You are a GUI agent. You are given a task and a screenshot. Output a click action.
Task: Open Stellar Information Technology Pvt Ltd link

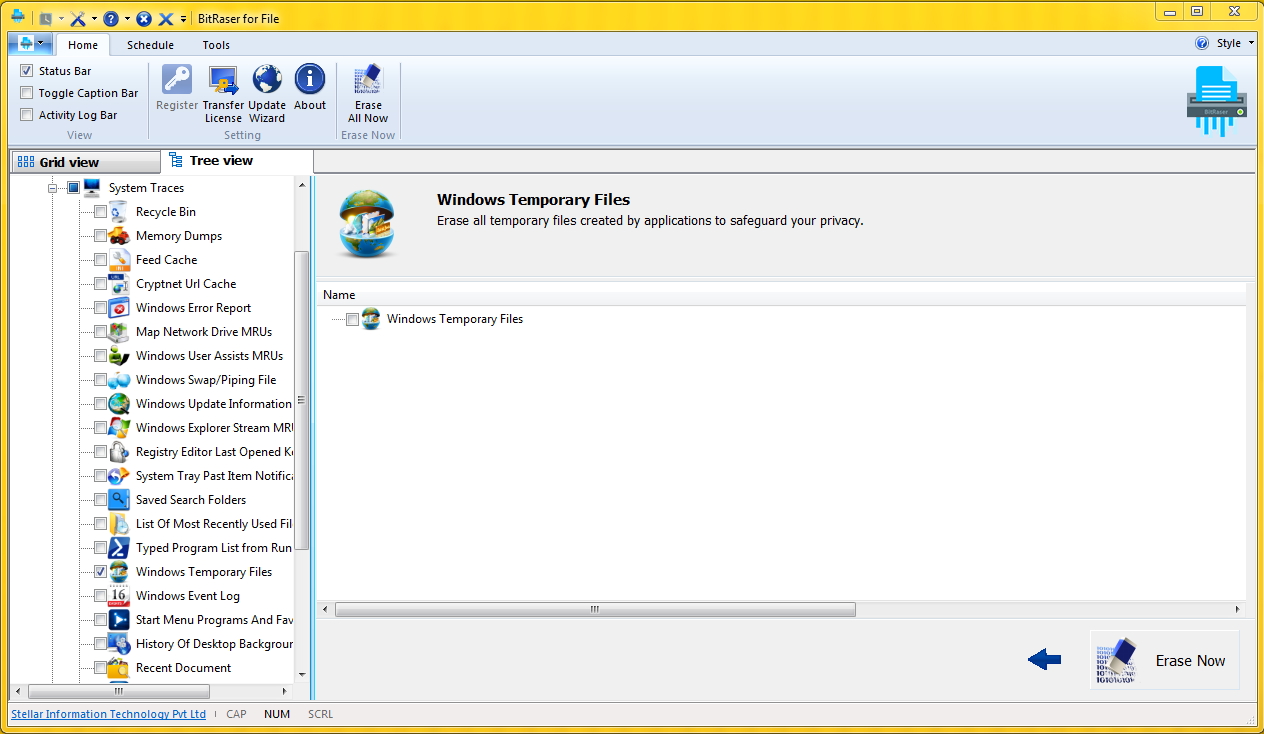point(108,714)
